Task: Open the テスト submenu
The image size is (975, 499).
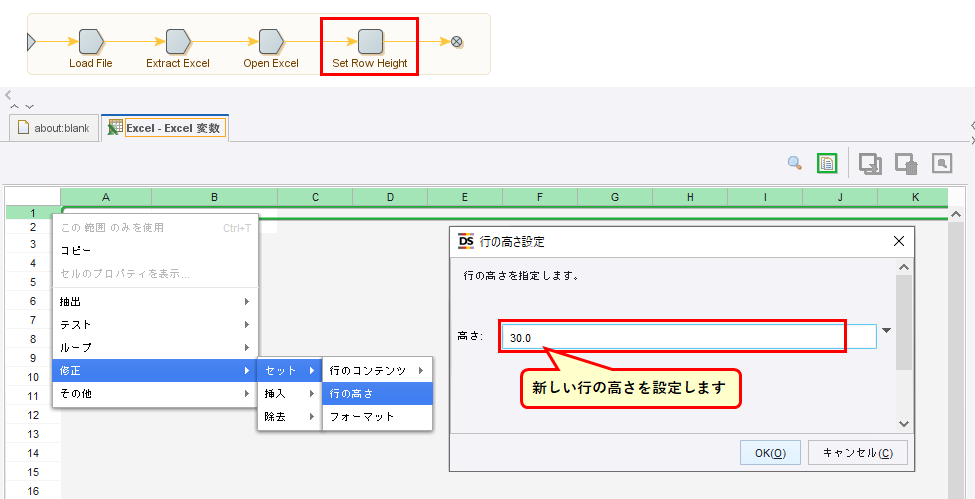Action: pyautogui.click(x=155, y=325)
